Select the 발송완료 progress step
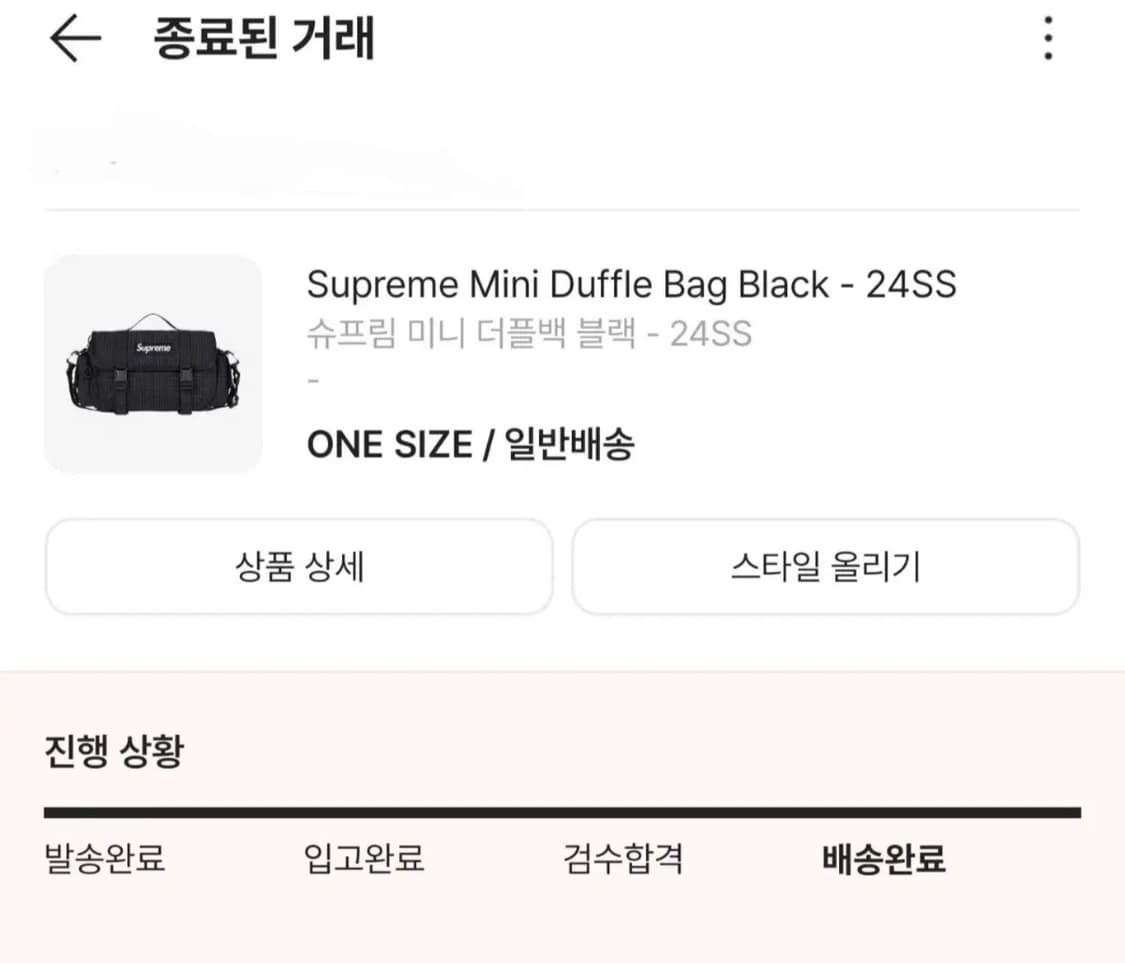 pos(105,858)
